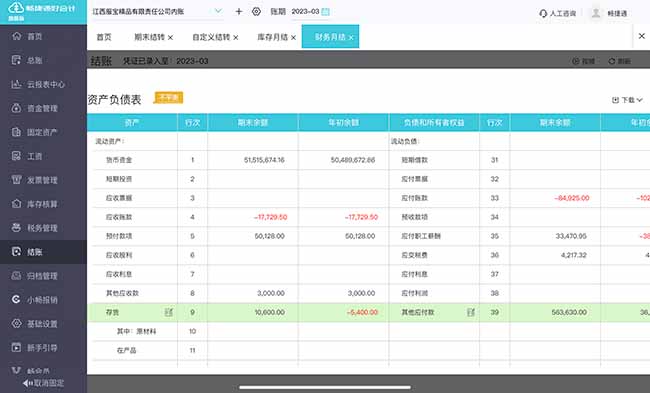Open the 下载 dropdown

tap(627, 100)
